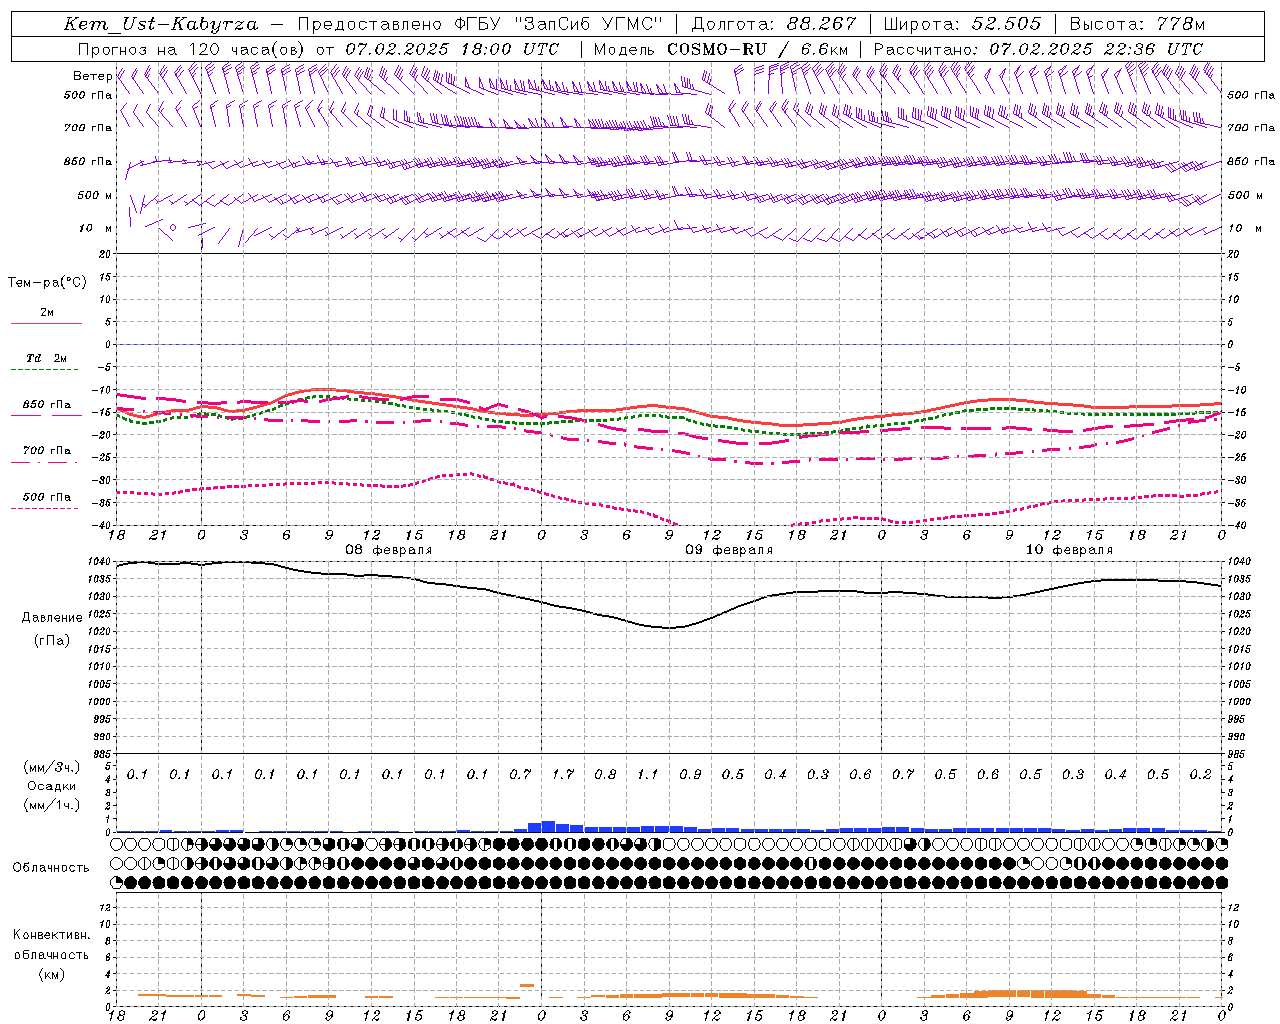Click the Широта: 52.505 value
1280x1024 pixels.
(962, 24)
